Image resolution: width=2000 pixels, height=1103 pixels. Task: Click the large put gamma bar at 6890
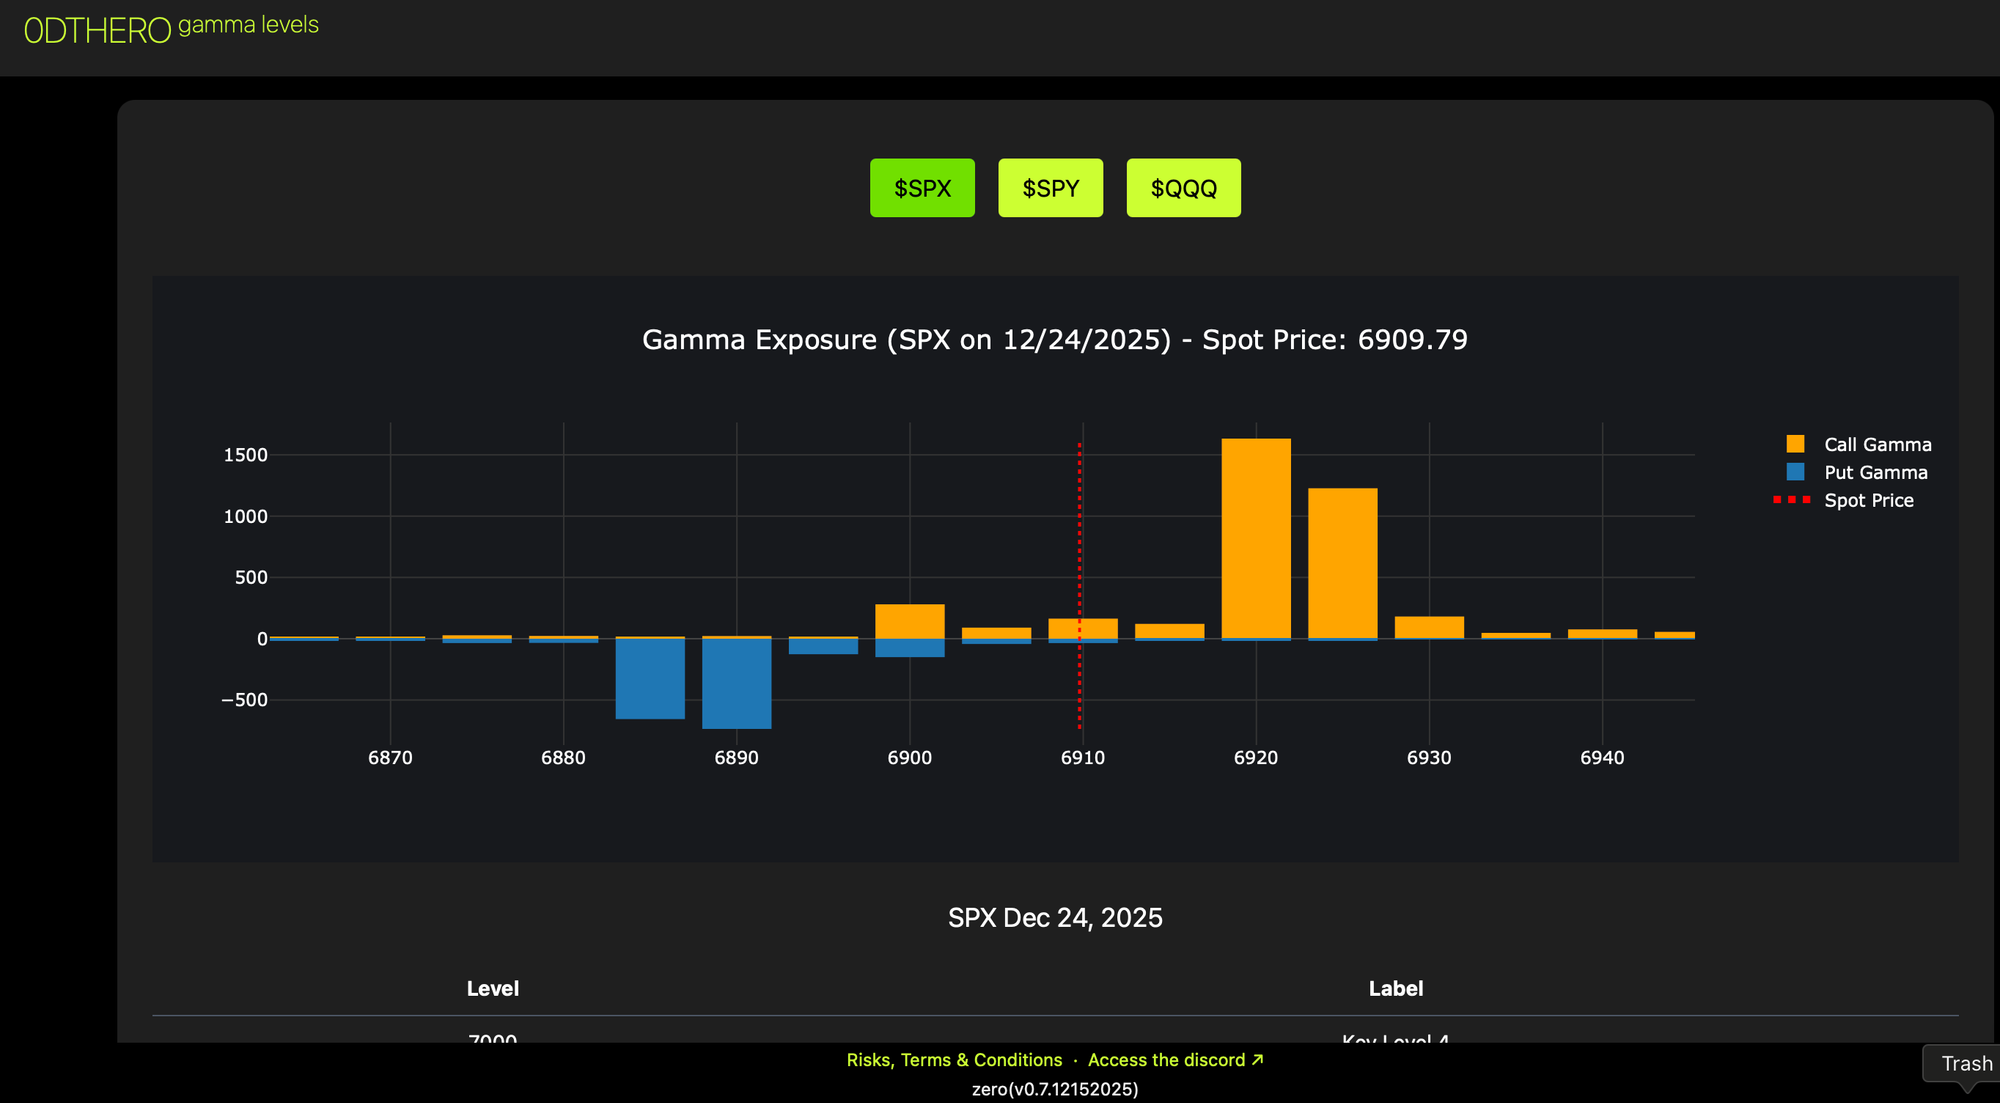736,684
